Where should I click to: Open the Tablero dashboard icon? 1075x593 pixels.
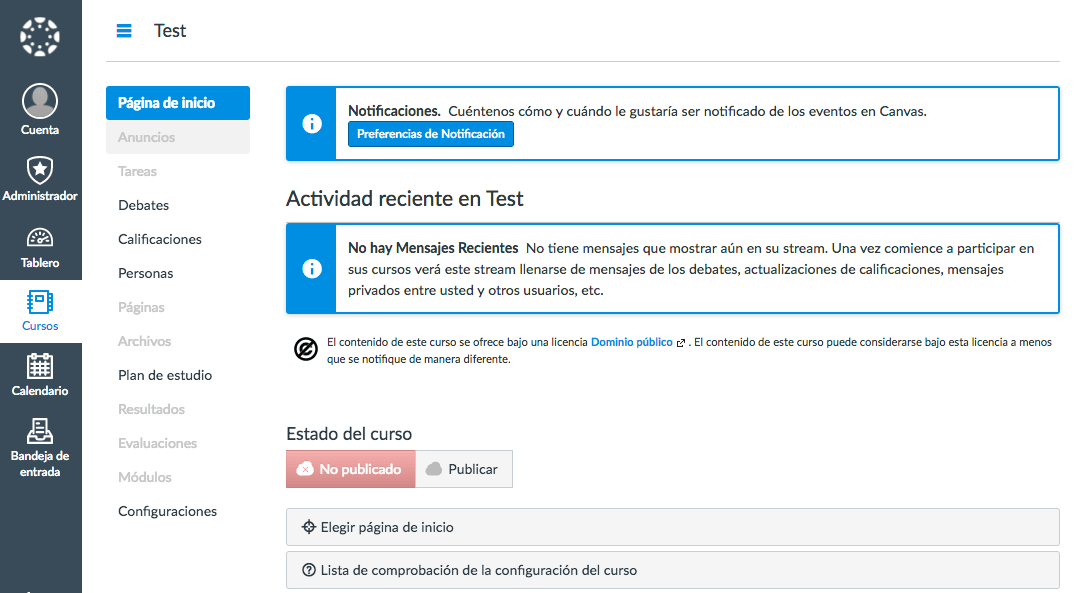coord(40,237)
